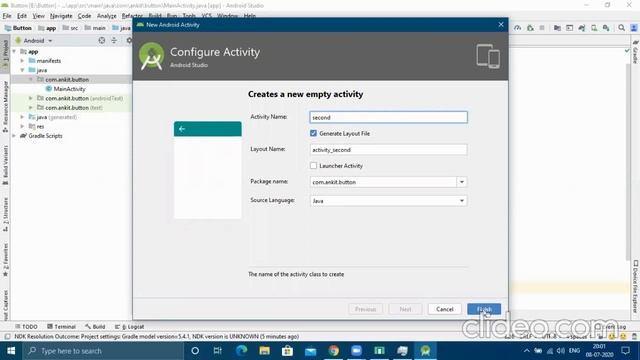Select the highlighted com.ankit.button package
The image size is (640, 360).
pyautogui.click(x=67, y=80)
